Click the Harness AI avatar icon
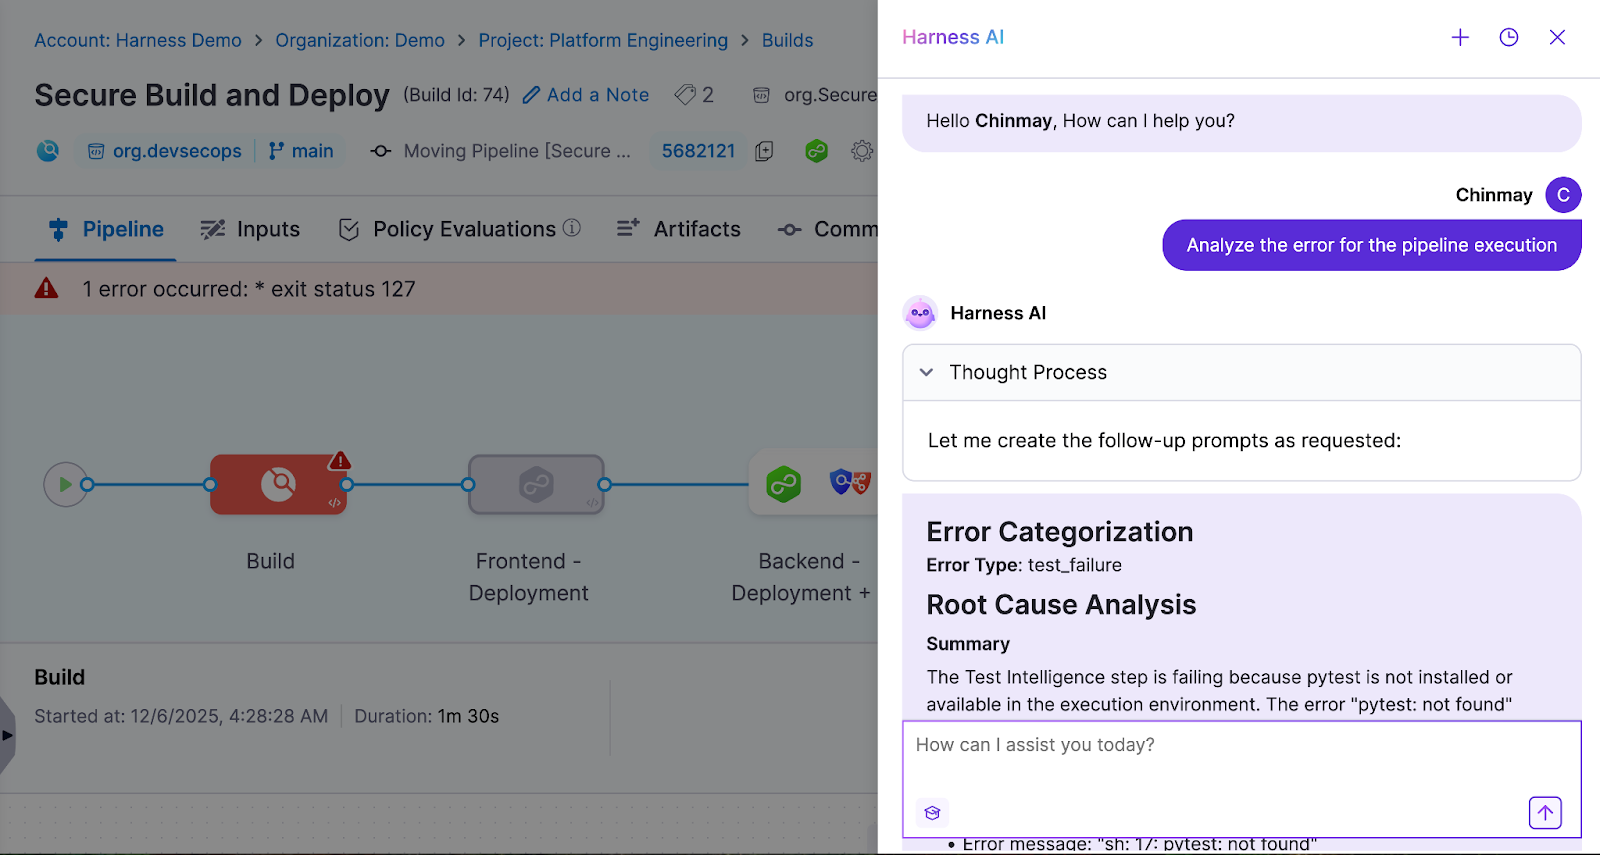This screenshot has width=1600, height=855. [920, 313]
